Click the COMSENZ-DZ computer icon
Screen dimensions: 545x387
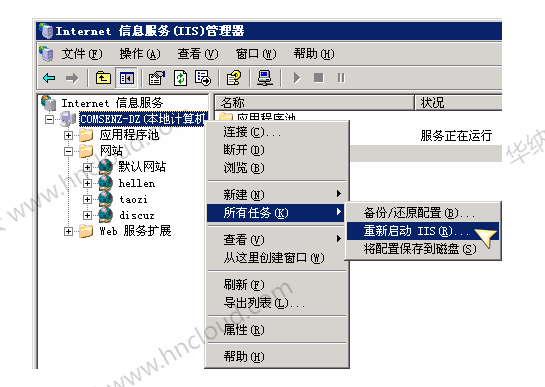tap(68, 119)
